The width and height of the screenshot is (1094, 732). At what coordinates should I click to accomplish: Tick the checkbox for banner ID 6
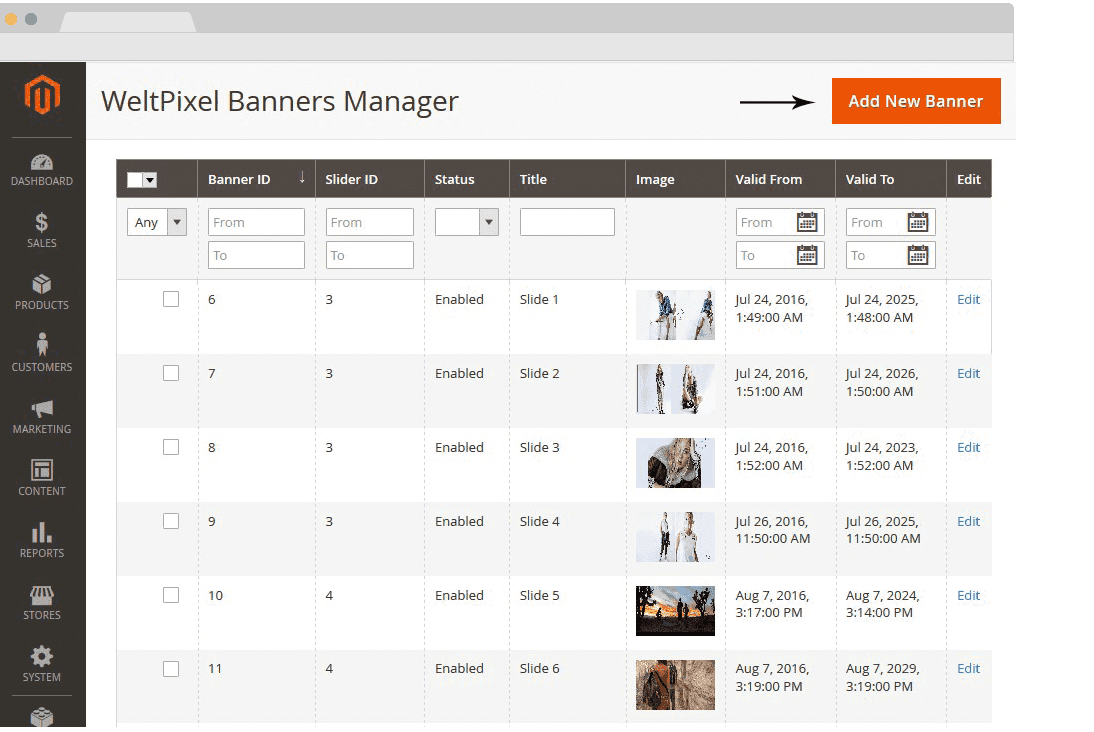[x=171, y=299]
